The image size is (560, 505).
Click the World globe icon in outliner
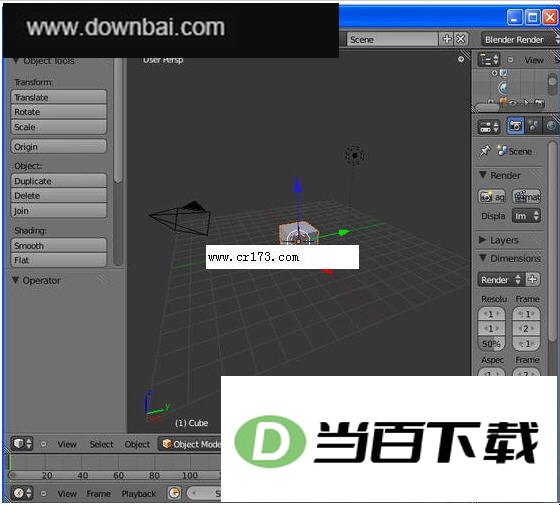503,88
